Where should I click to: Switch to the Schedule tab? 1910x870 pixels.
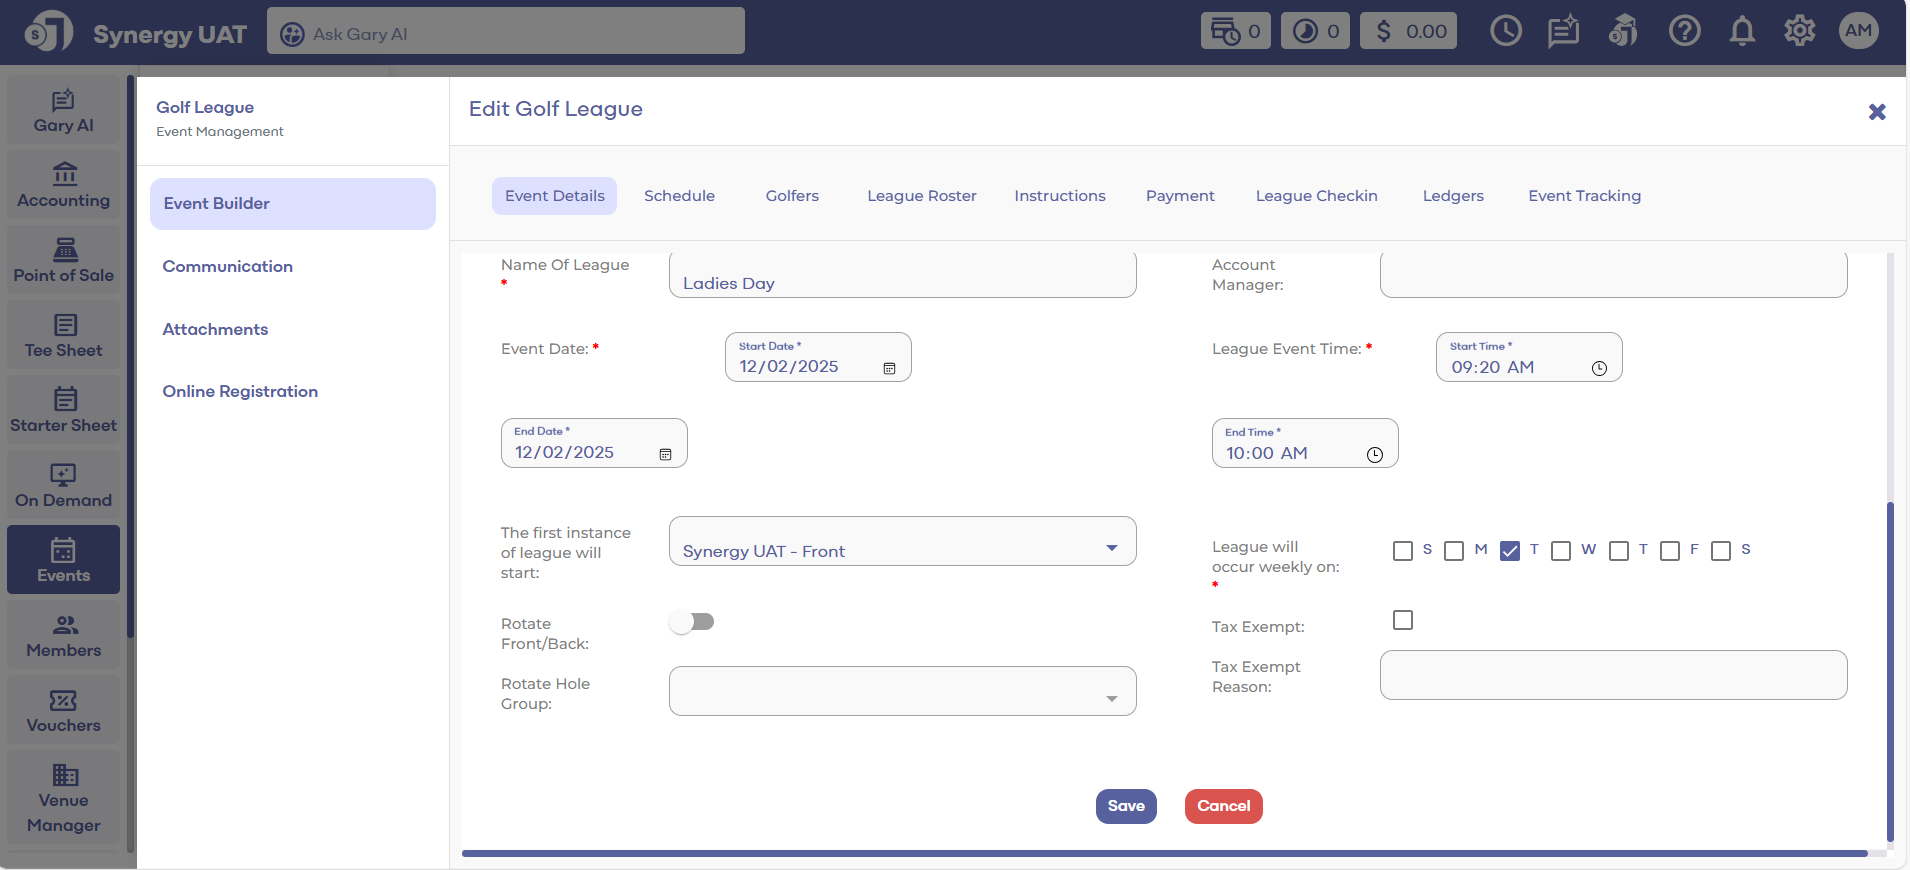(x=679, y=196)
